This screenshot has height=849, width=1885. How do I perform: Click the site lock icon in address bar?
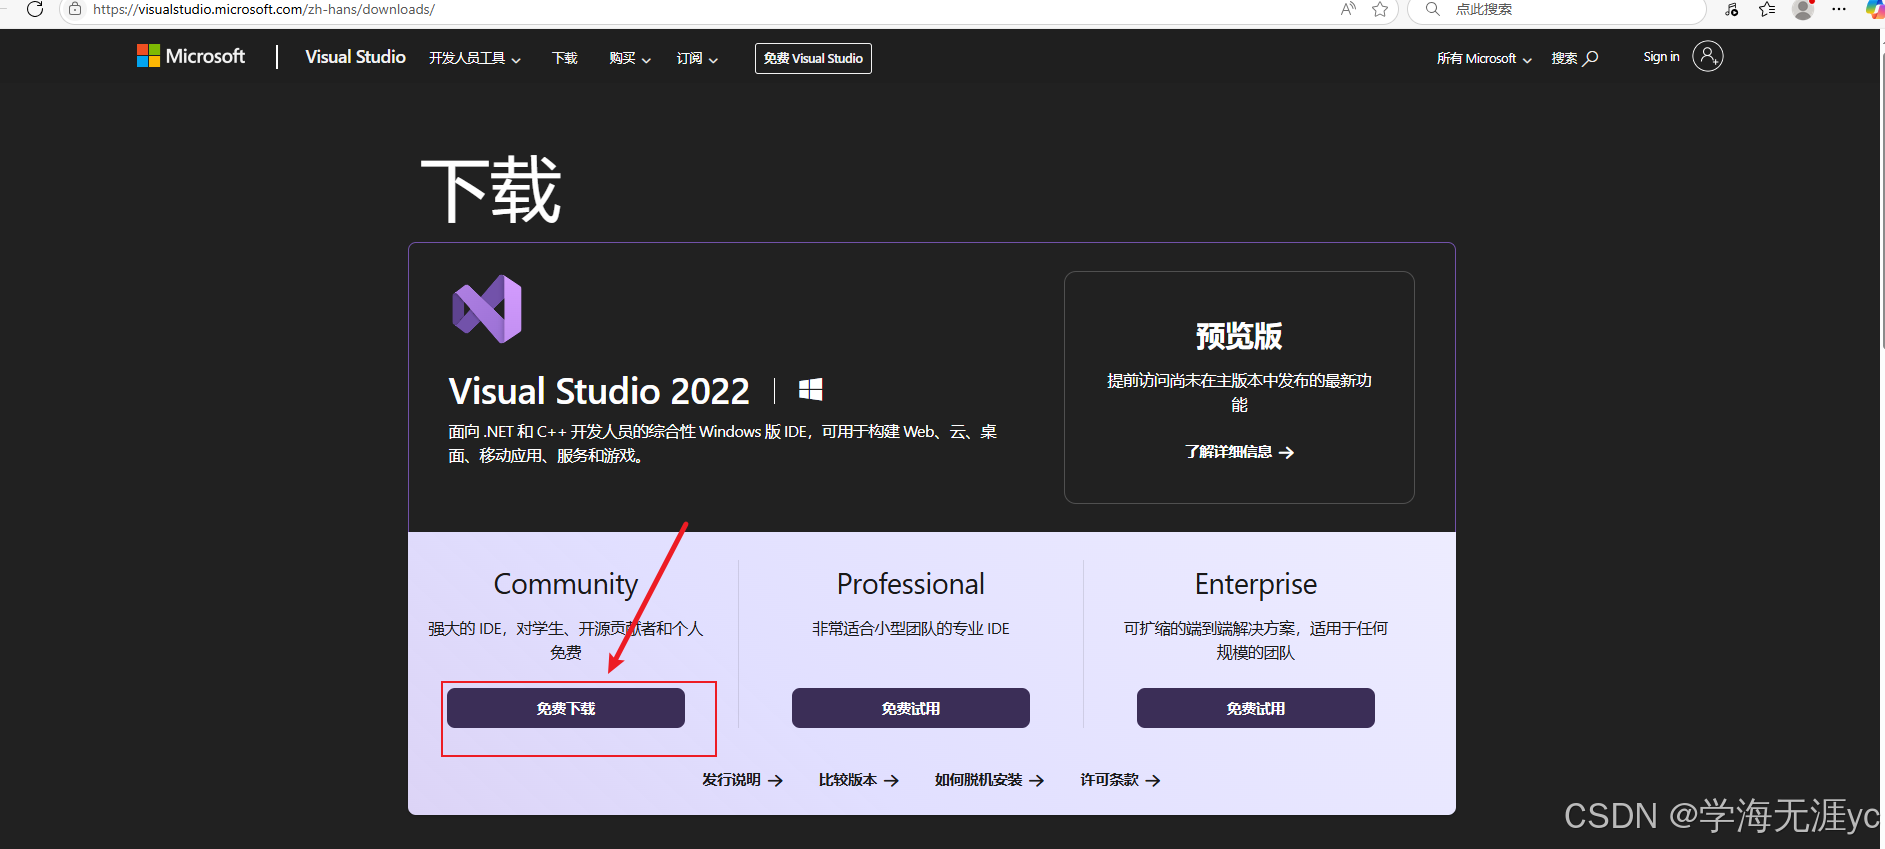point(75,9)
